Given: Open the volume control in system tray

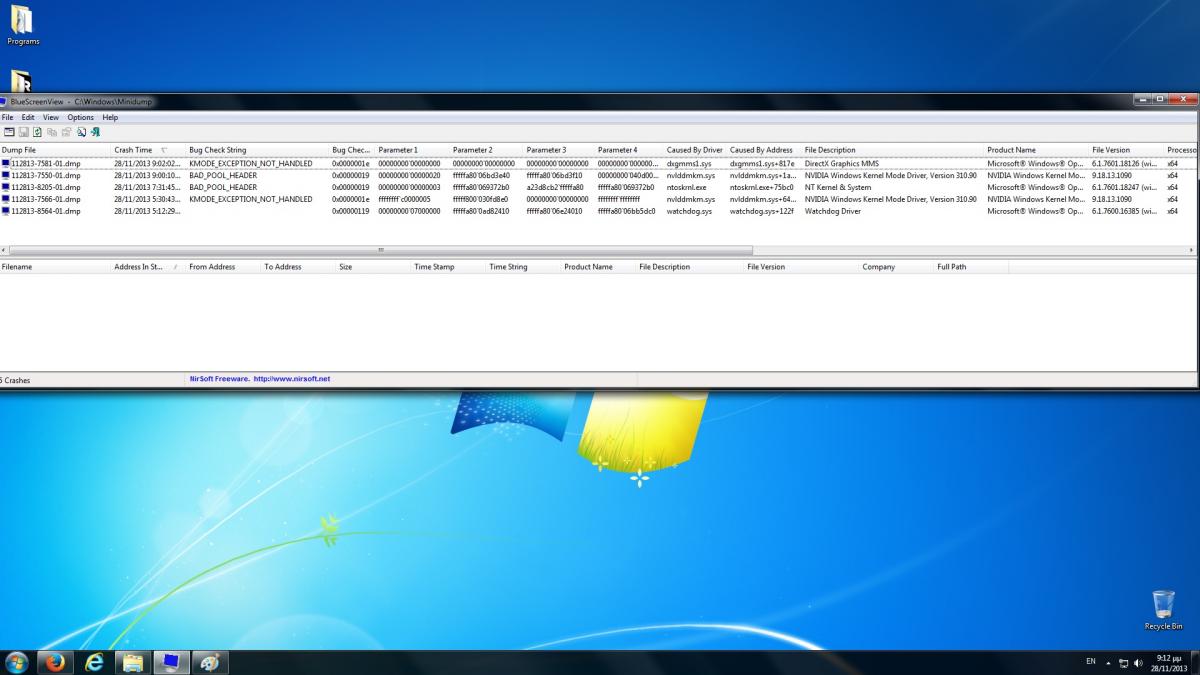Looking at the screenshot, I should tap(1138, 663).
